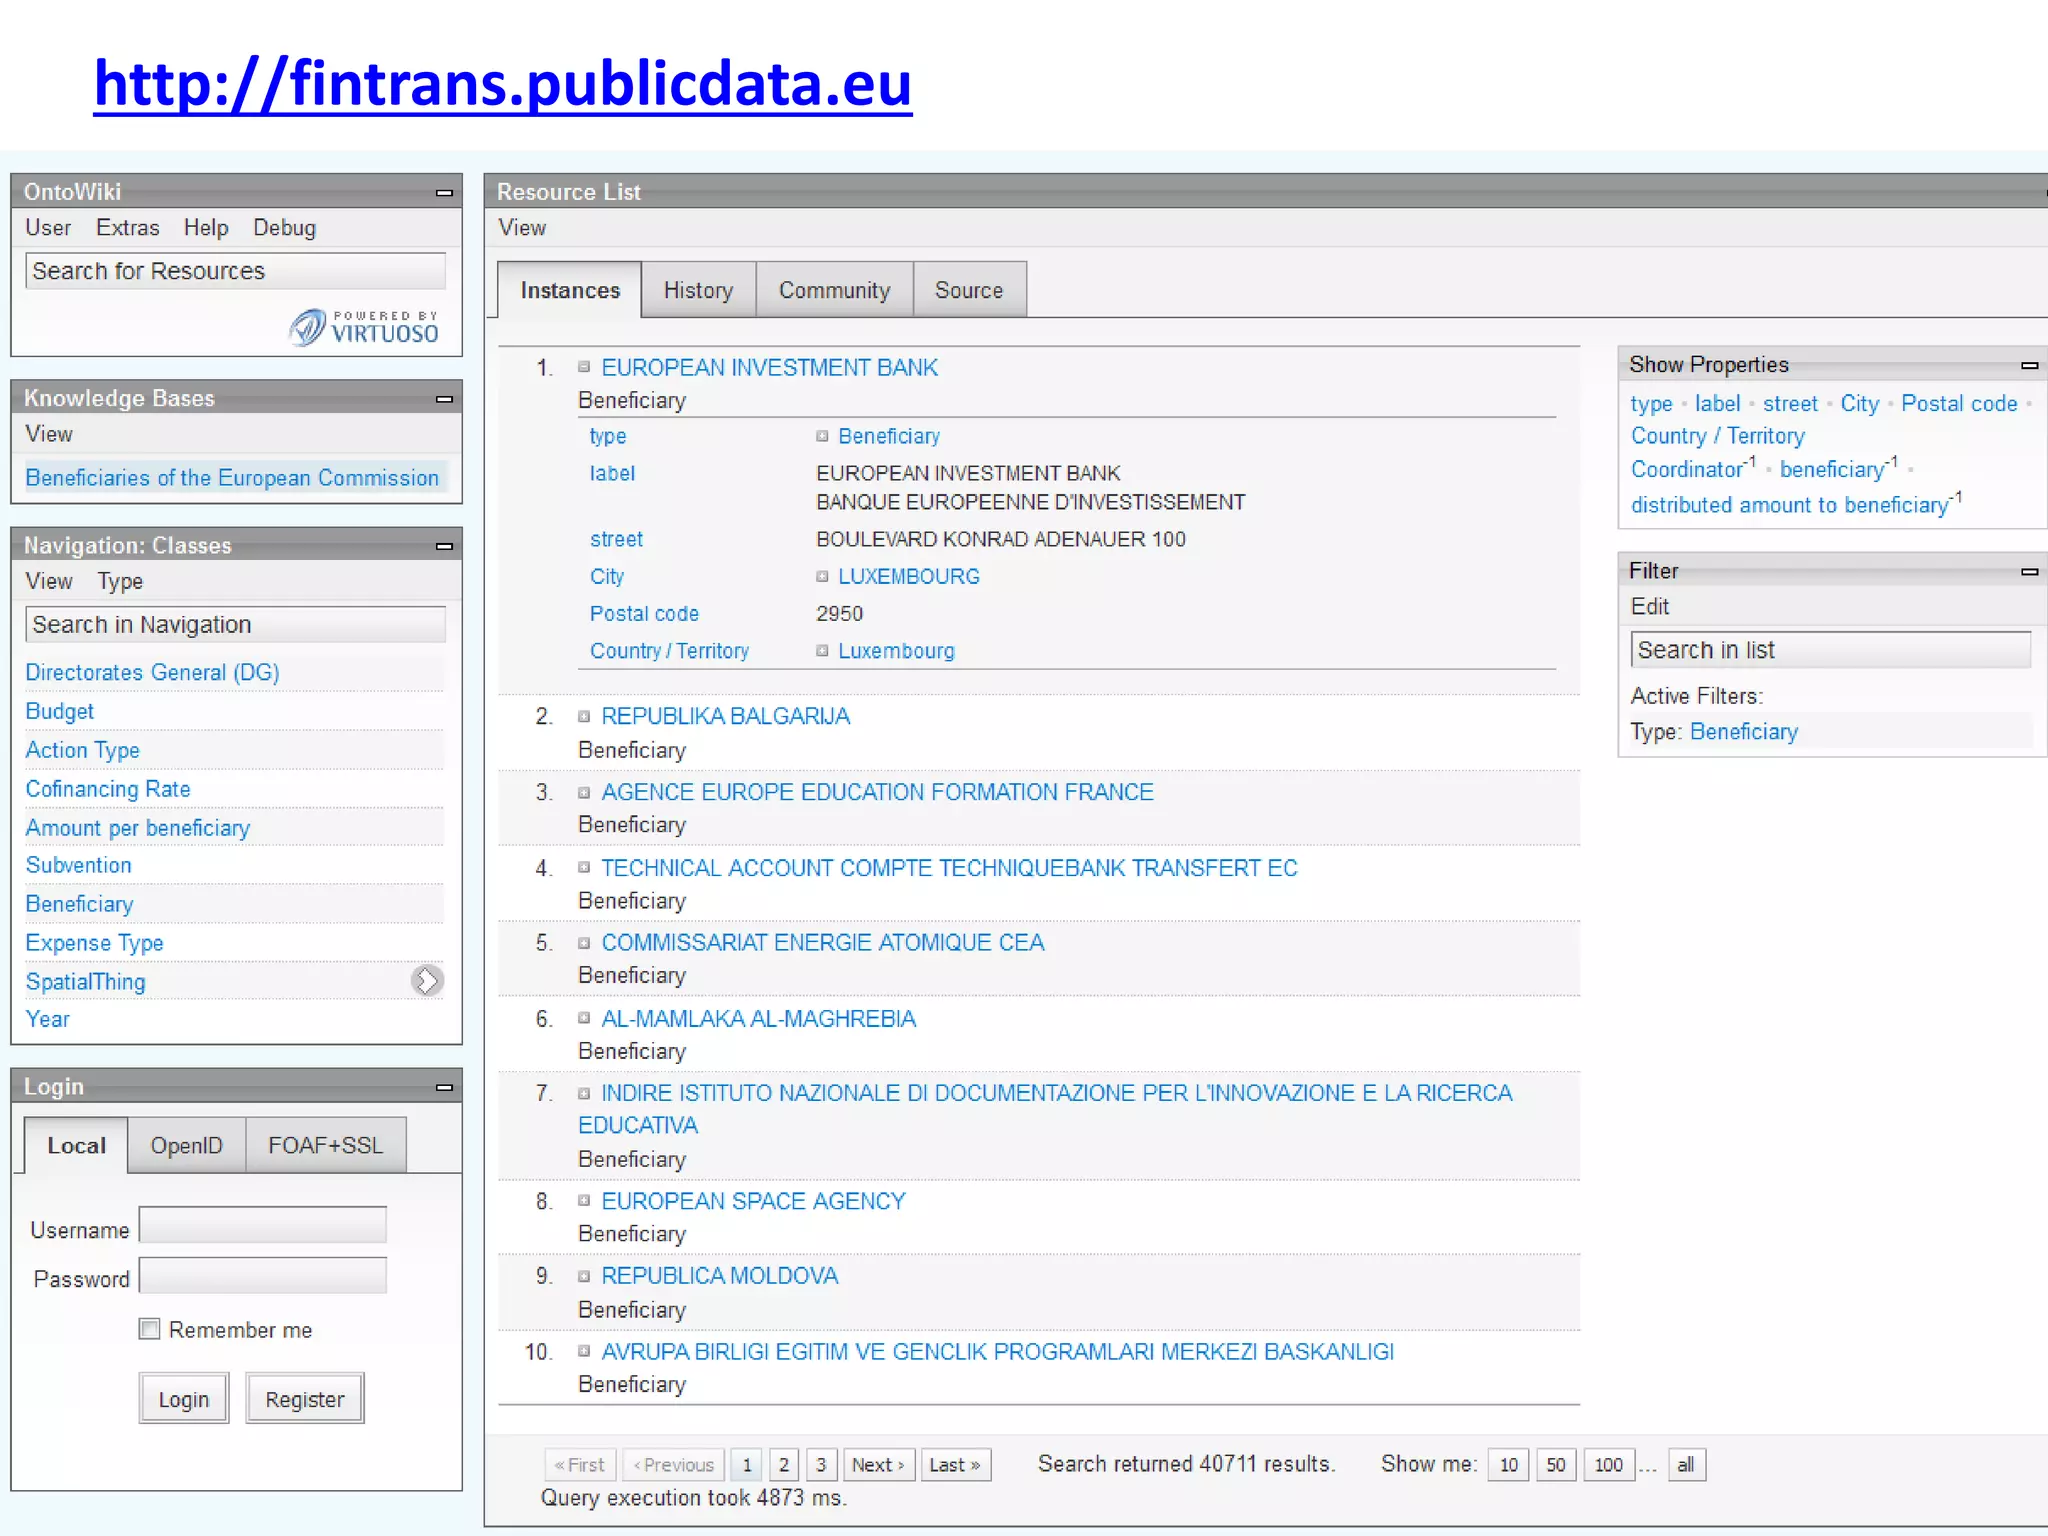The image size is (2048, 1536).
Task: Open fintrans.publicdata.eu link
Action: coord(503,84)
